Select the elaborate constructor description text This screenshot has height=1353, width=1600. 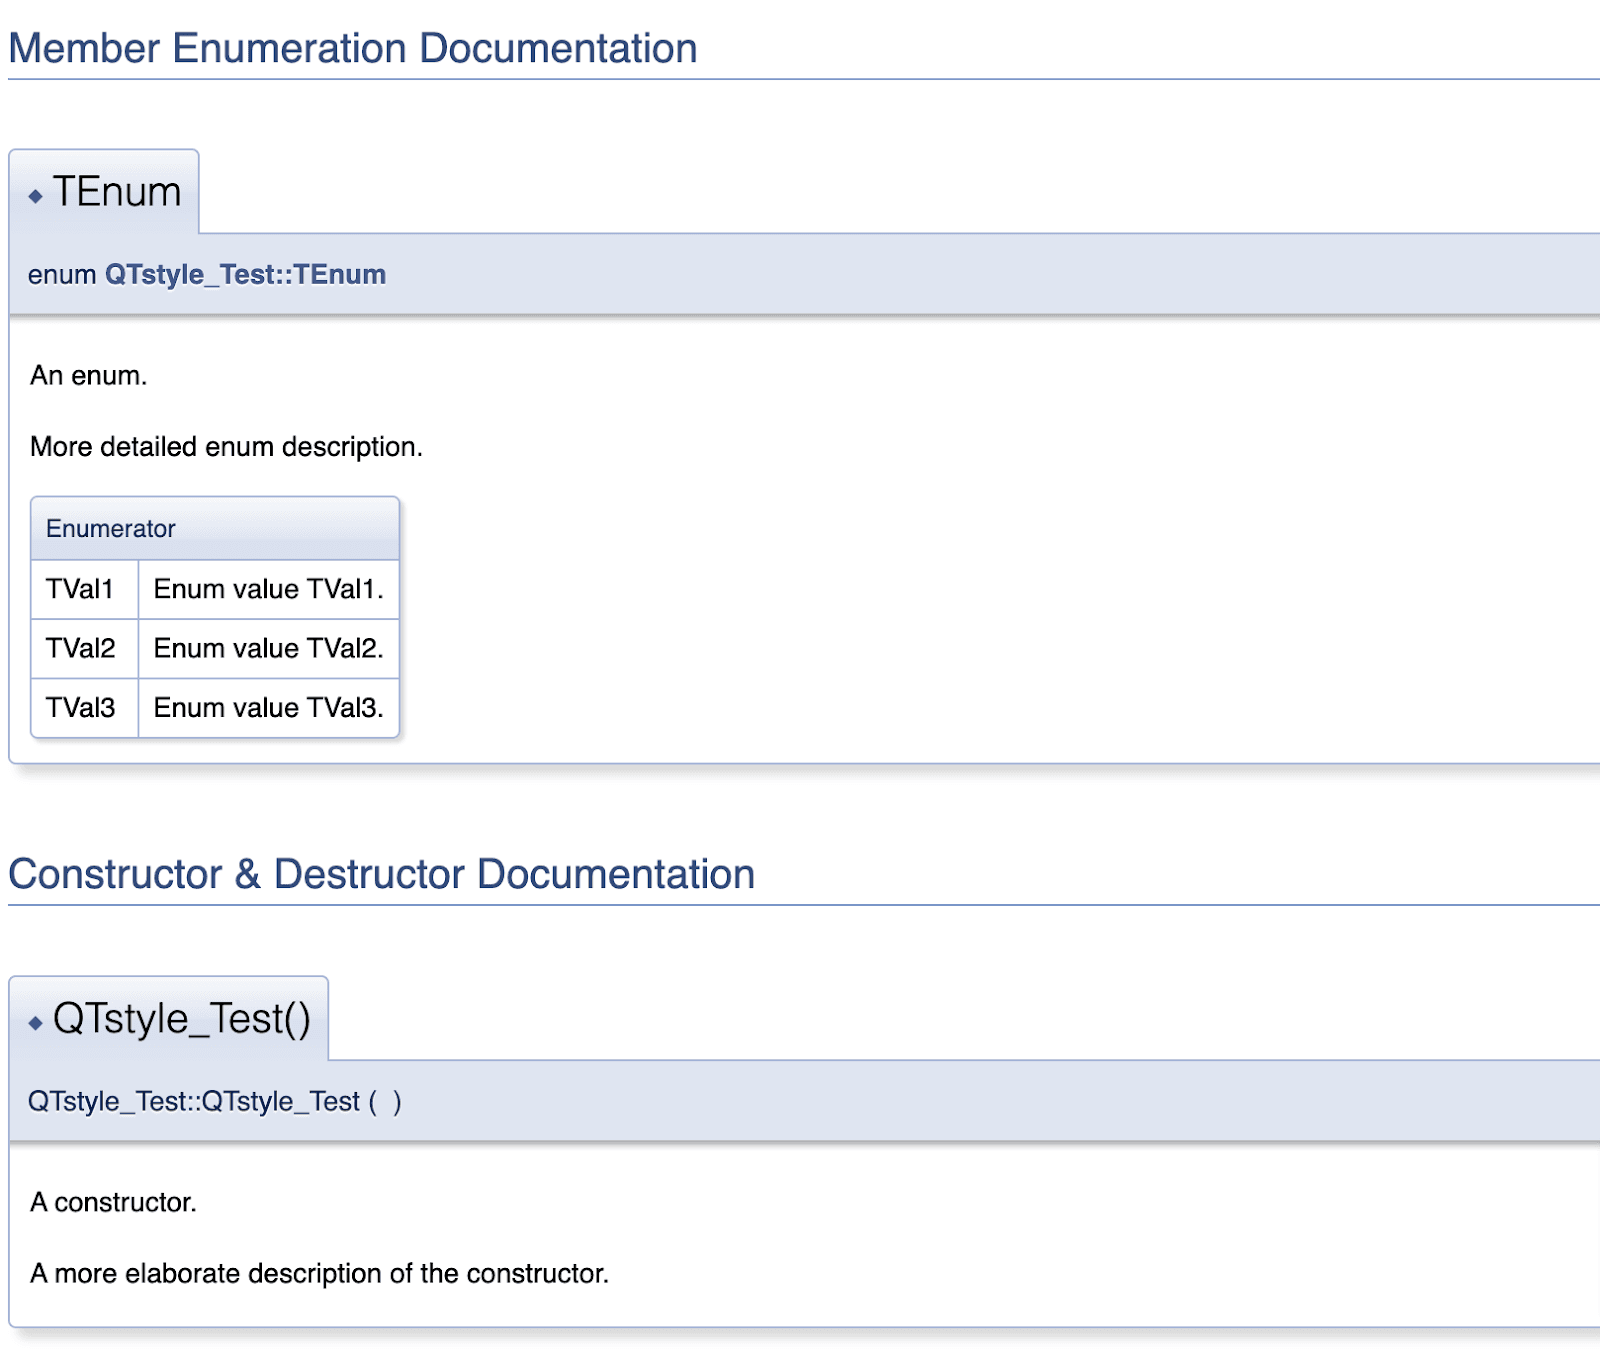click(319, 1273)
